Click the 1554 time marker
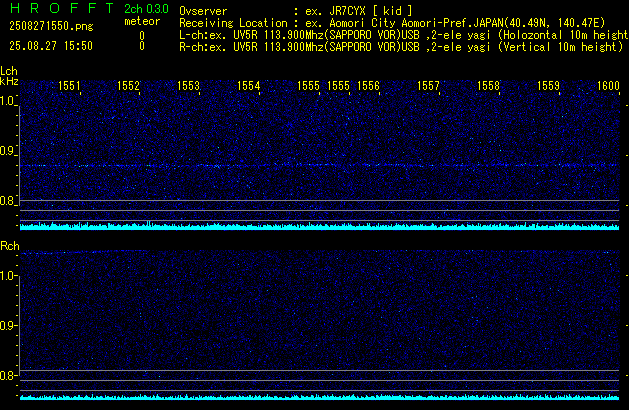 pyautogui.click(x=248, y=86)
